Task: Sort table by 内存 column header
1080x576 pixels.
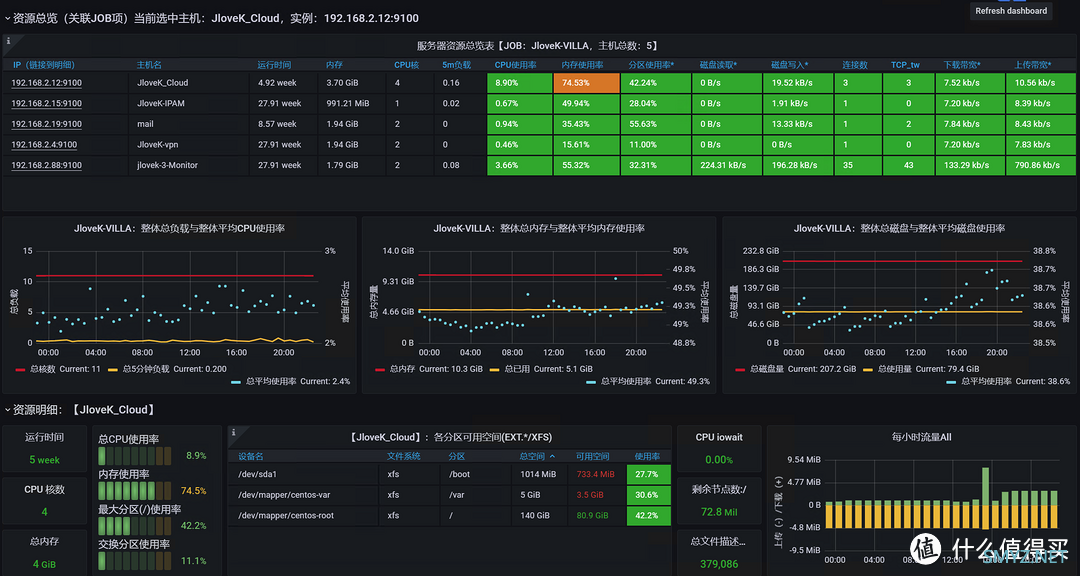Action: click(x=334, y=65)
